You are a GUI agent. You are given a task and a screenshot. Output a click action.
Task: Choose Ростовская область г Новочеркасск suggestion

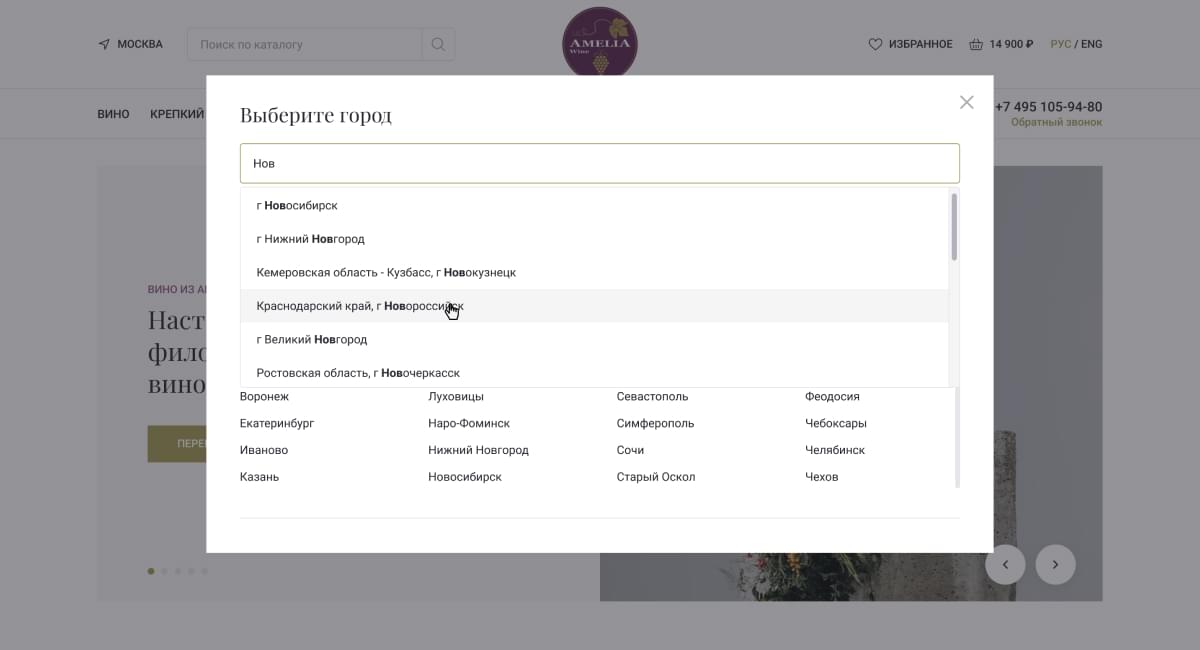pos(594,373)
